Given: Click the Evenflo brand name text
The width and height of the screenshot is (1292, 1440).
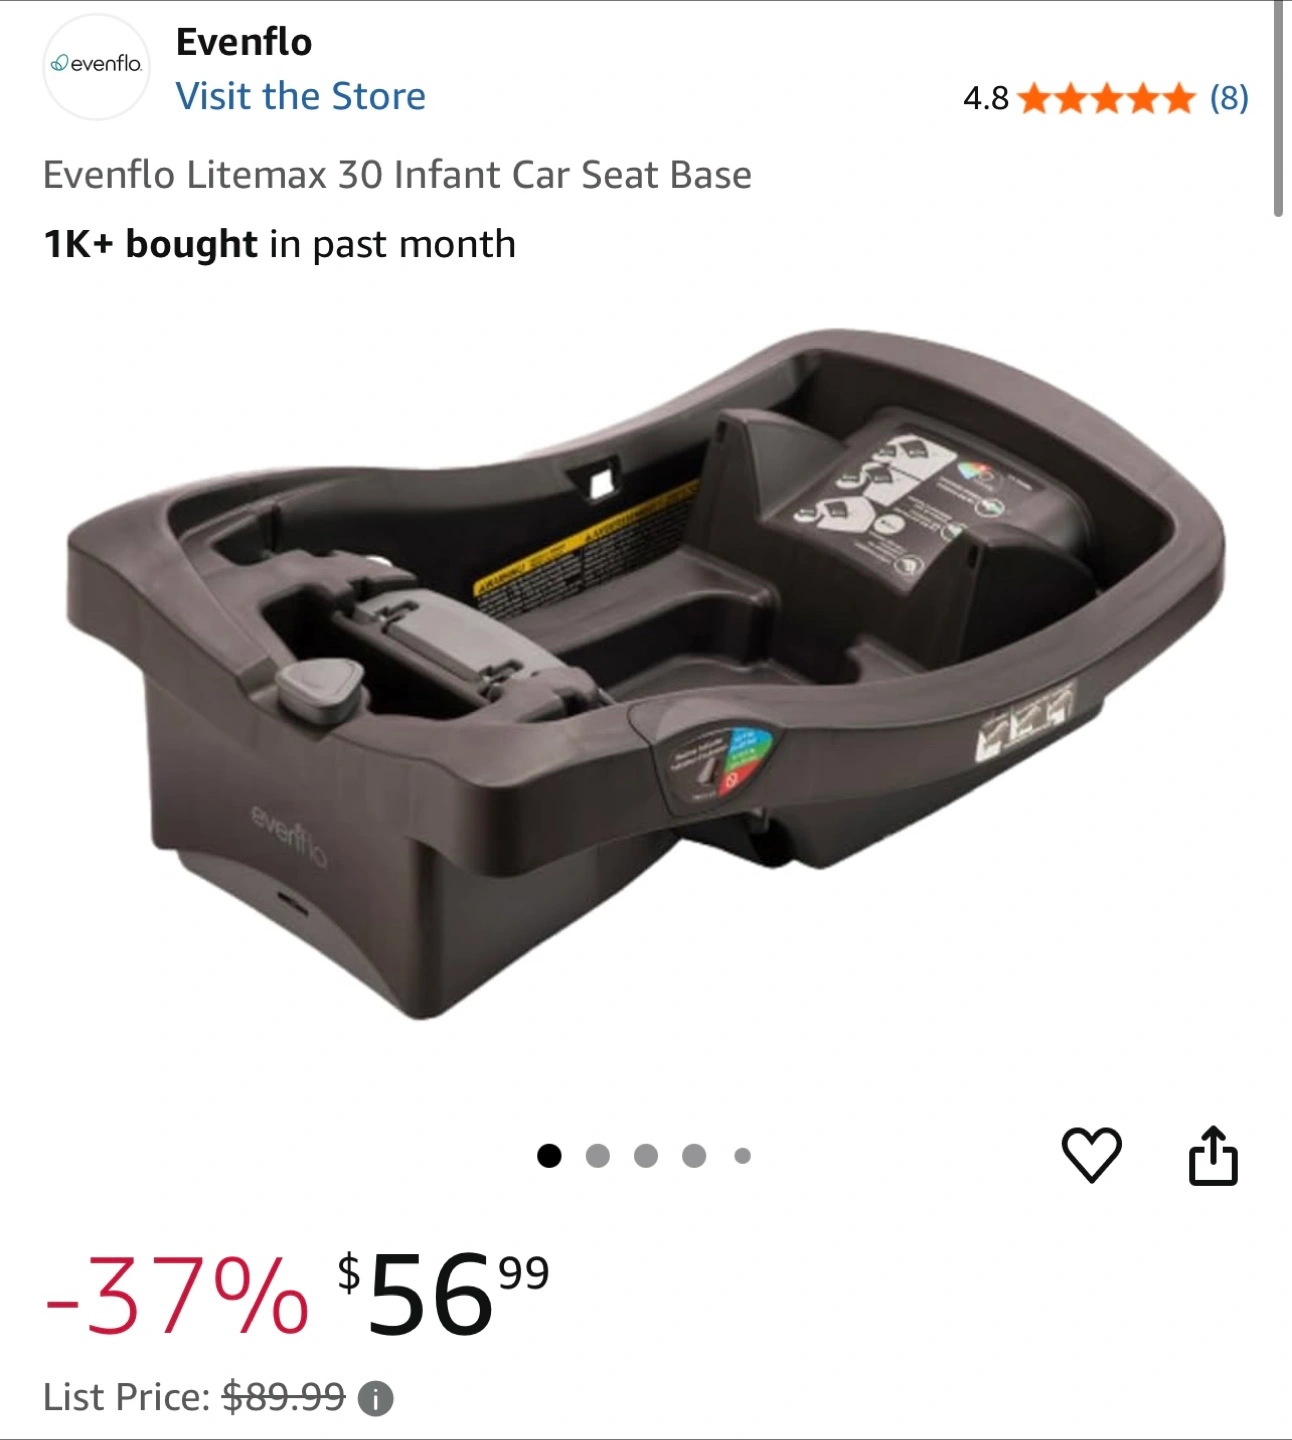Looking at the screenshot, I should tap(244, 42).
